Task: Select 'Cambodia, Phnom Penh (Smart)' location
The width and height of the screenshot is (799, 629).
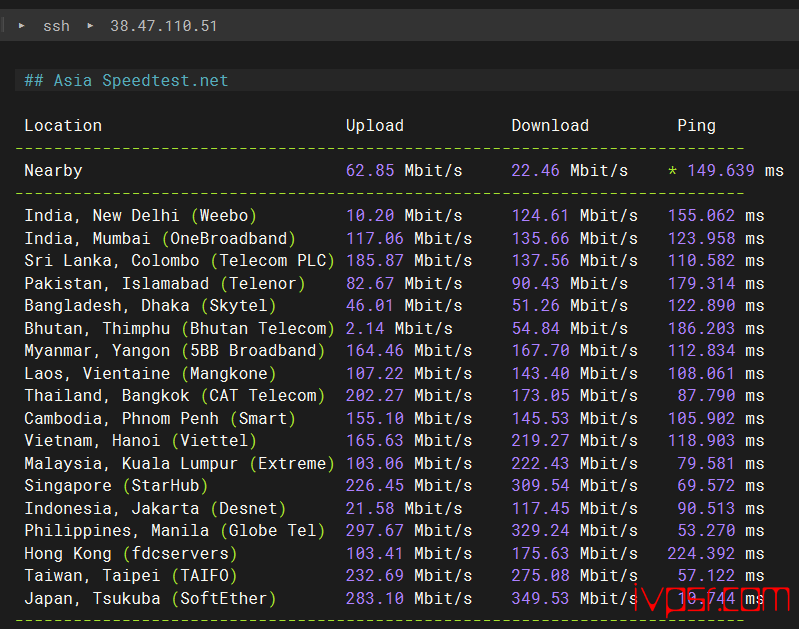Action: (160, 418)
